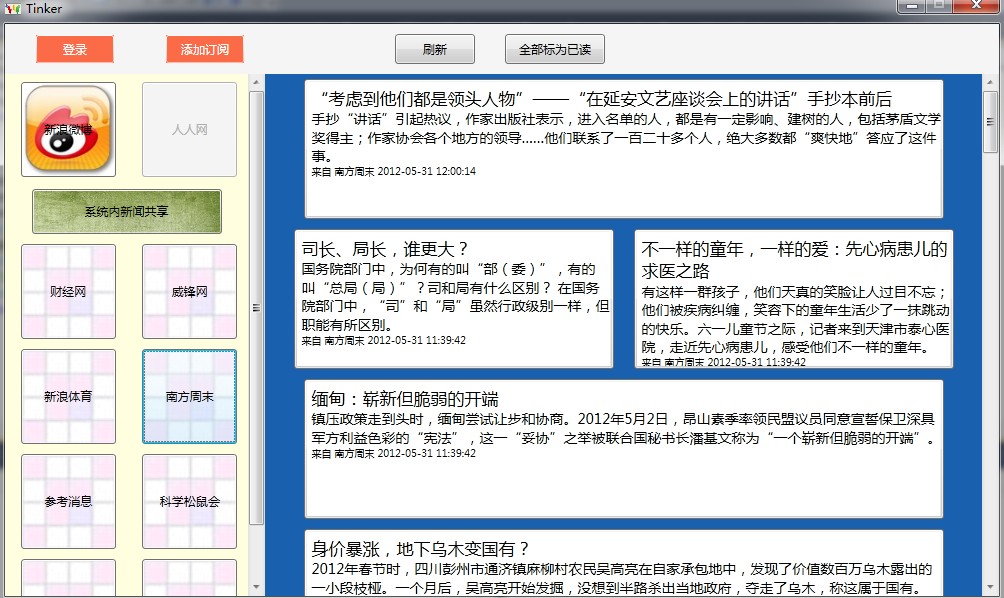This screenshot has width=1004, height=598.
Task: Select the 科学松鼠会 feed tile
Action: click(190, 501)
